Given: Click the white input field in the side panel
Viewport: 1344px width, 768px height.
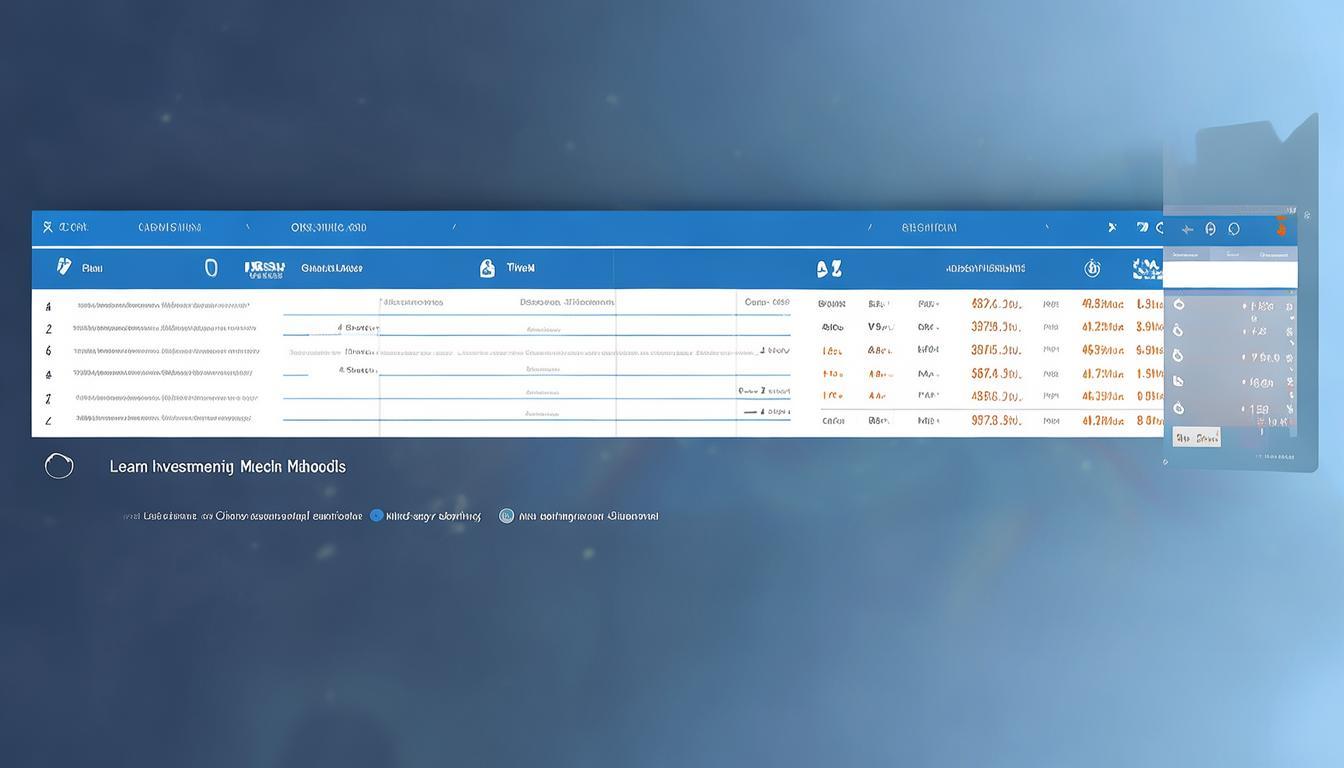Looking at the screenshot, I should tap(1230, 276).
